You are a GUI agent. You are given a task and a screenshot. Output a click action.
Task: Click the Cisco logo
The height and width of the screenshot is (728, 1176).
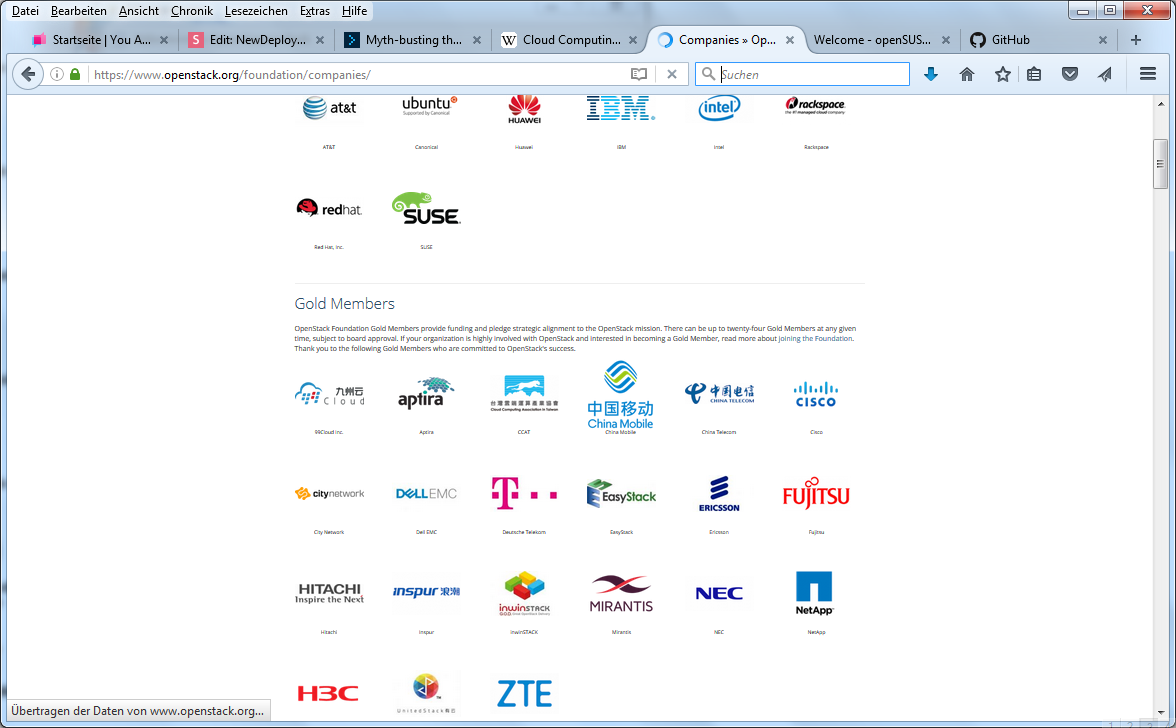pyautogui.click(x=815, y=394)
